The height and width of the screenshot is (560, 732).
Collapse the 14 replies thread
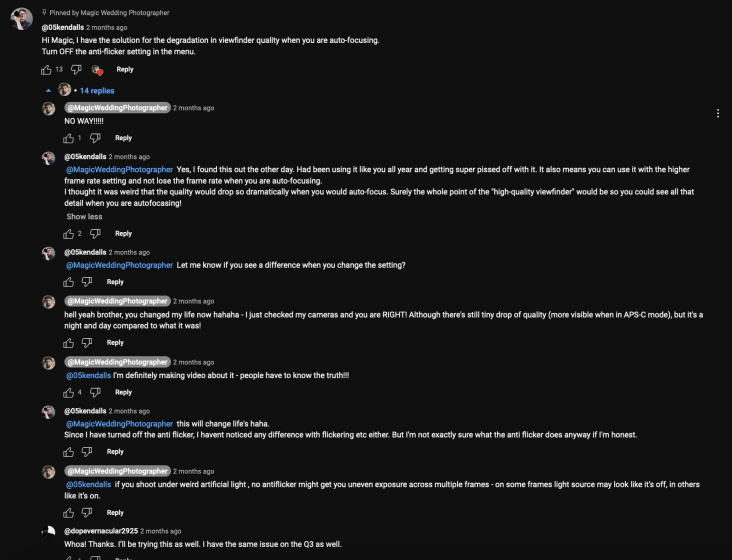click(x=97, y=91)
